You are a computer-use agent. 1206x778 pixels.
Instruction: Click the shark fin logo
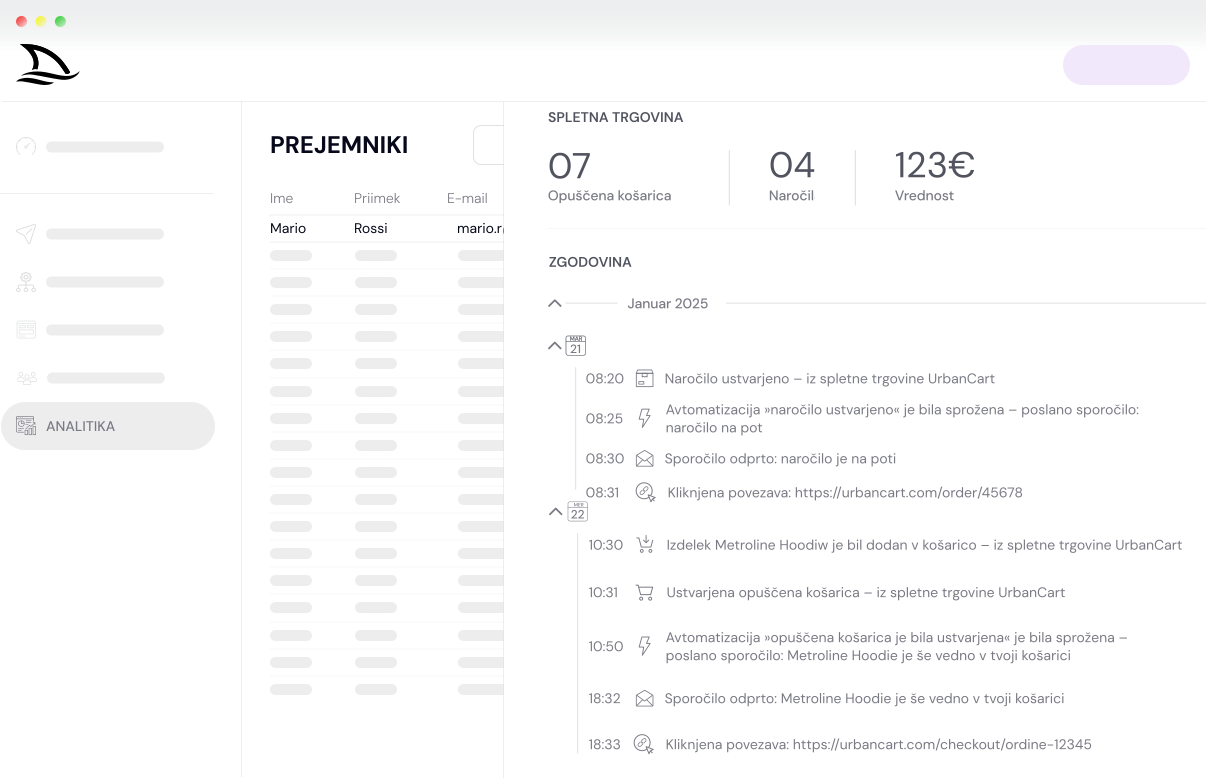[x=47, y=64]
